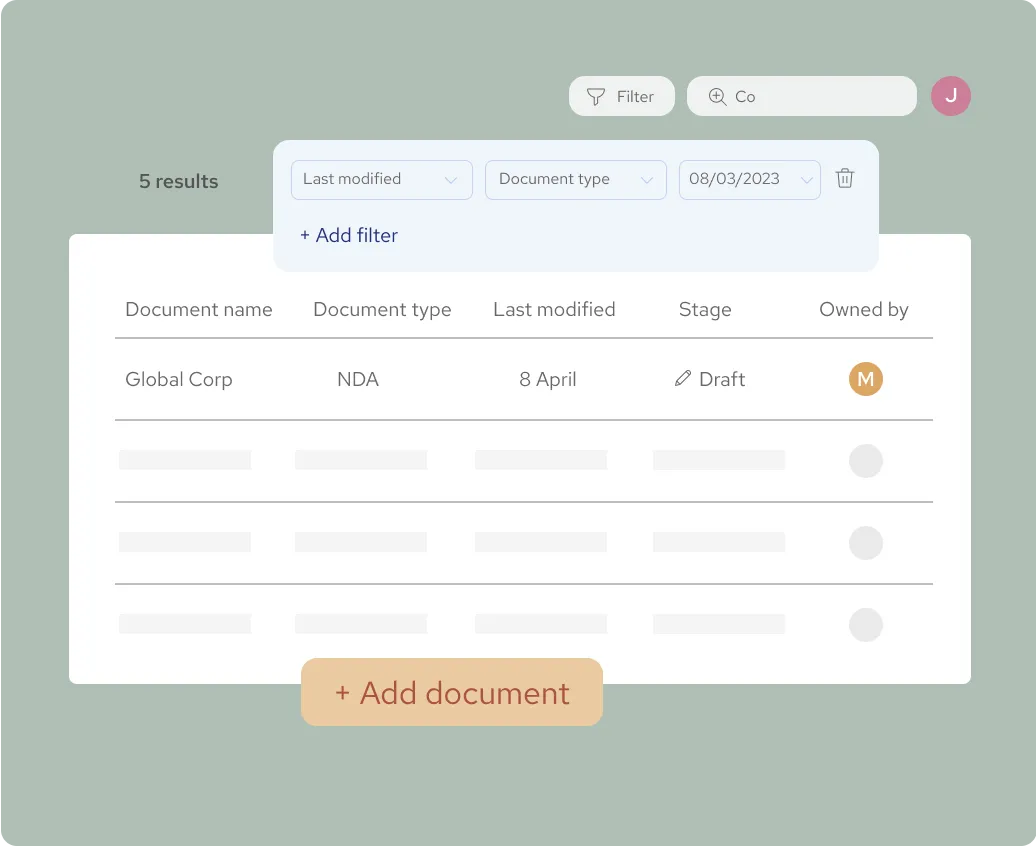Click the bottom row's empty avatar circle
1036x846 pixels.
click(x=866, y=625)
